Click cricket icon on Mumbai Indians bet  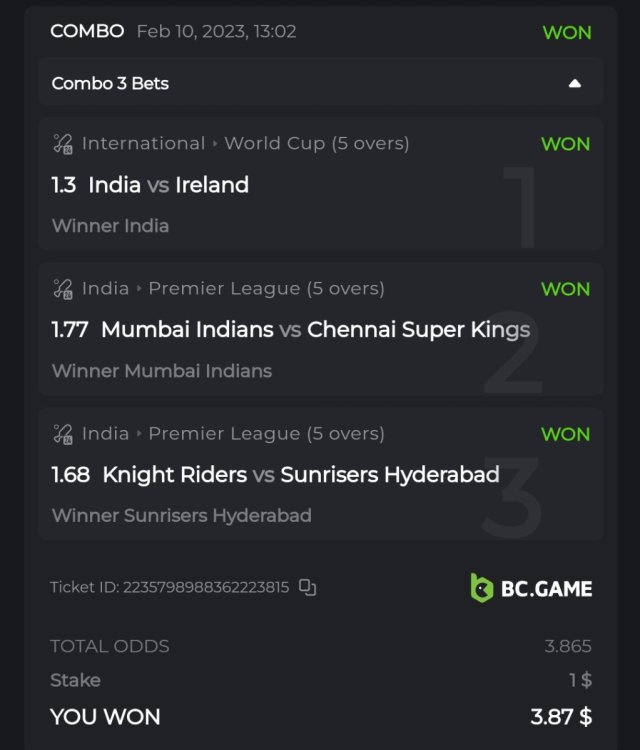[62, 289]
